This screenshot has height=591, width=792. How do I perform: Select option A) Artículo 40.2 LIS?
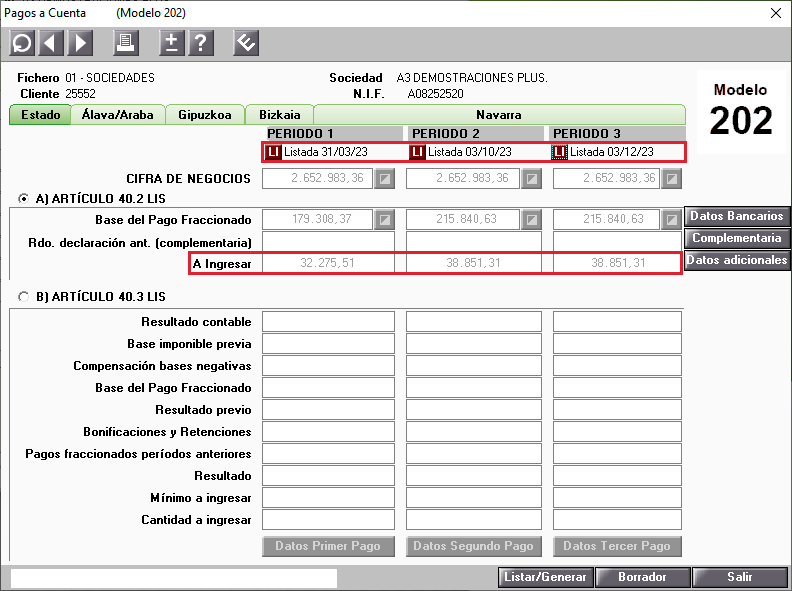click(x=23, y=199)
